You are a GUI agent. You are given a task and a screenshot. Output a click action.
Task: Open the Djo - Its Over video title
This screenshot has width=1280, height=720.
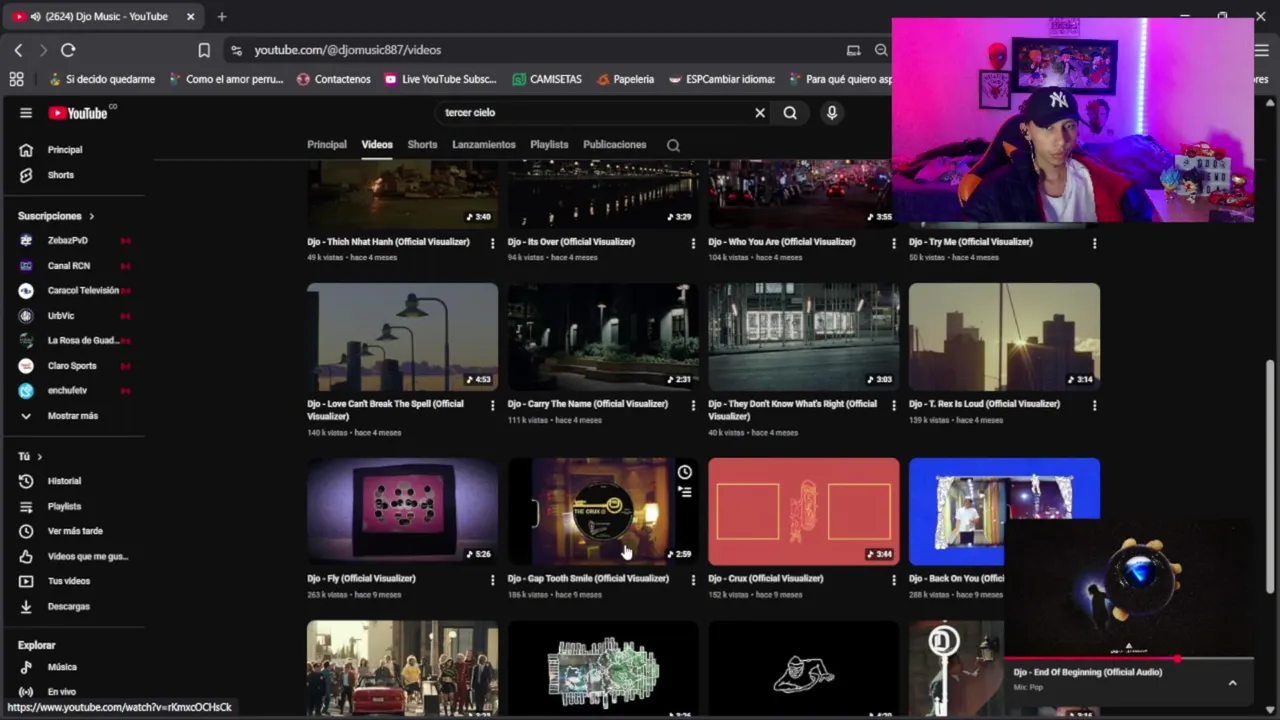click(571, 242)
